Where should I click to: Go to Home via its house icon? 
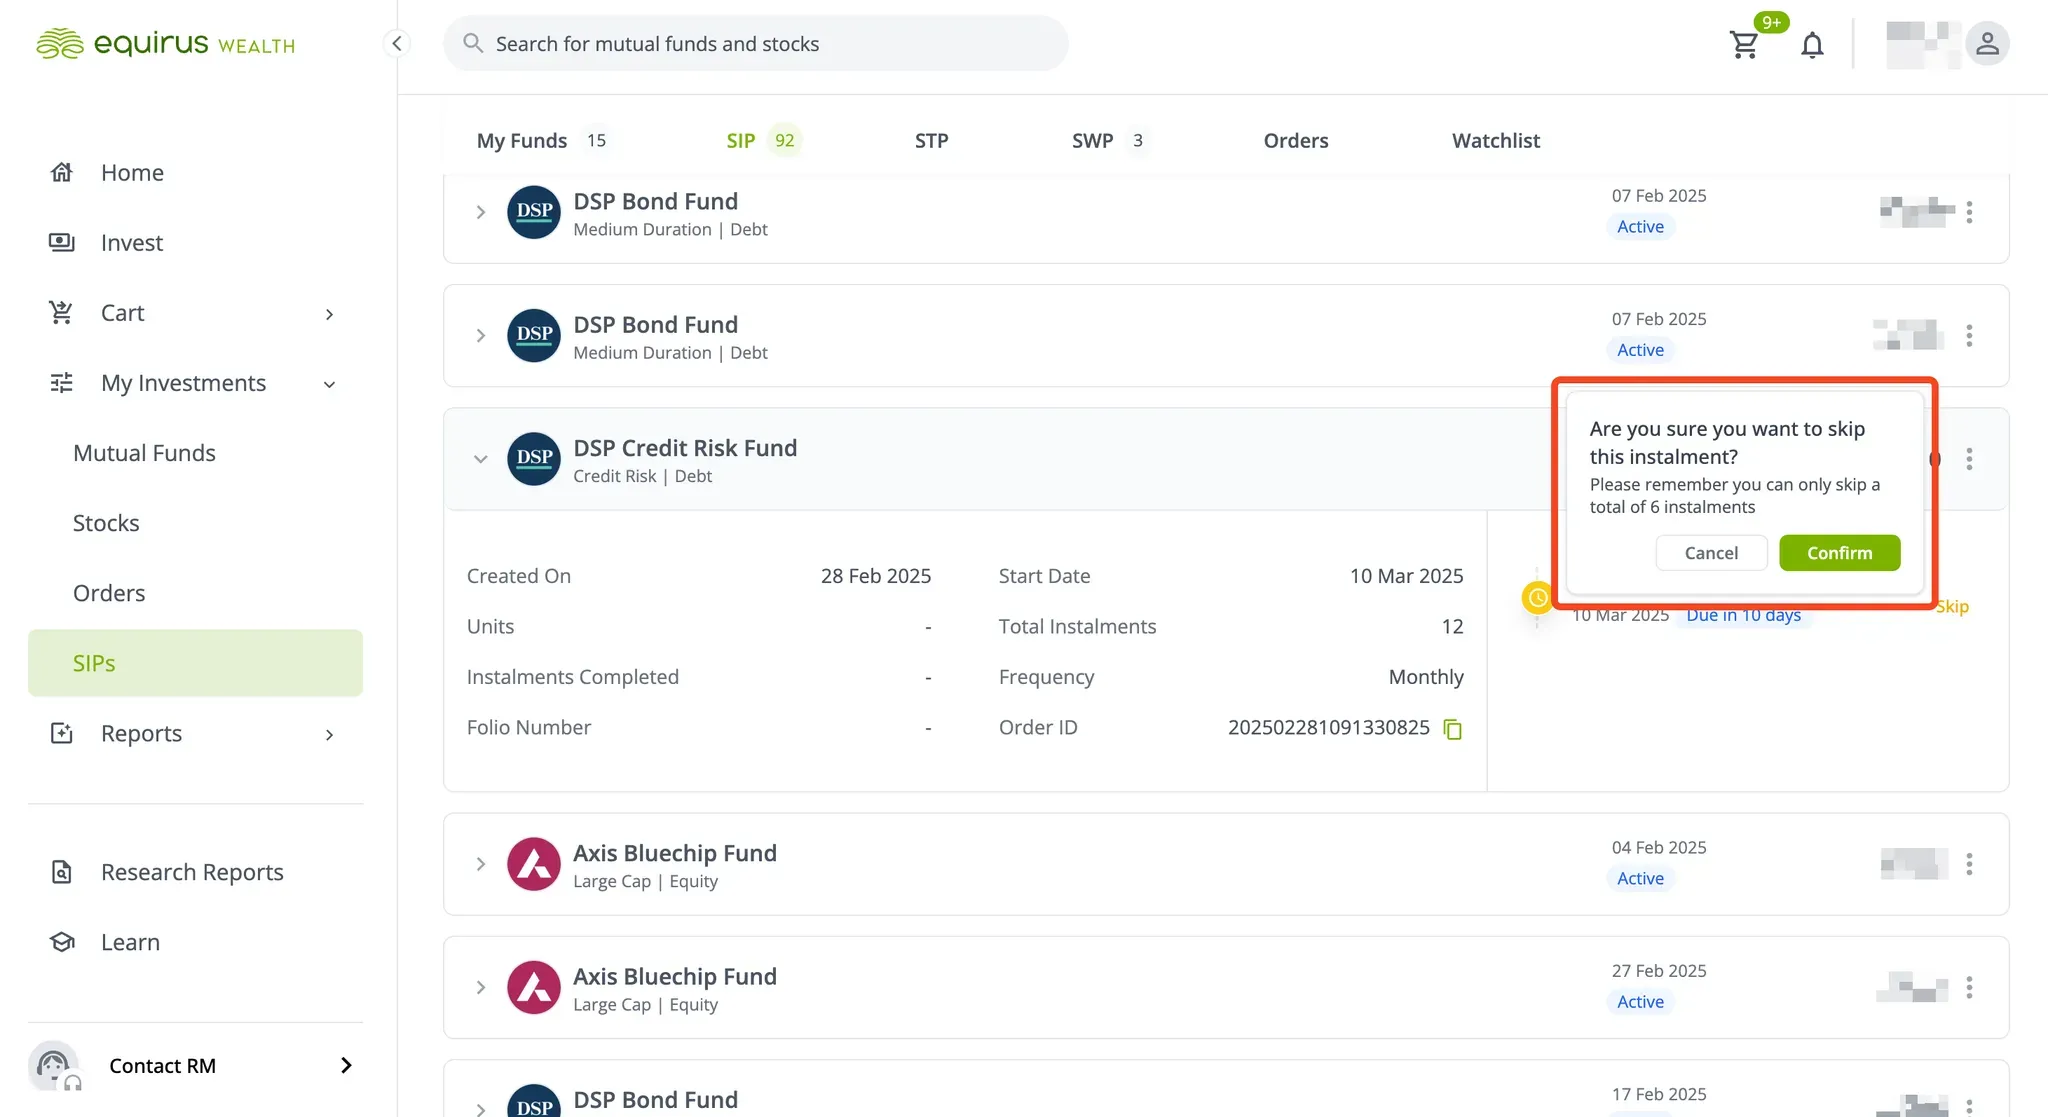pyautogui.click(x=62, y=172)
